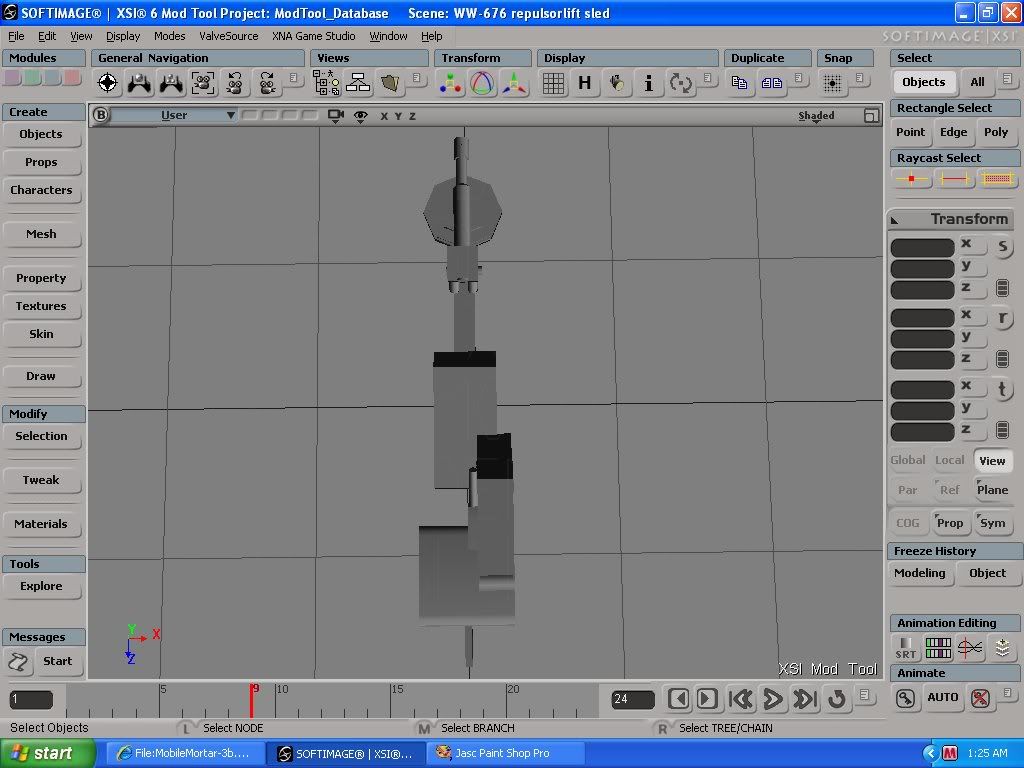Screen dimensions: 1024x768
Task: Toggle the Sym symmetry option
Action: click(992, 522)
